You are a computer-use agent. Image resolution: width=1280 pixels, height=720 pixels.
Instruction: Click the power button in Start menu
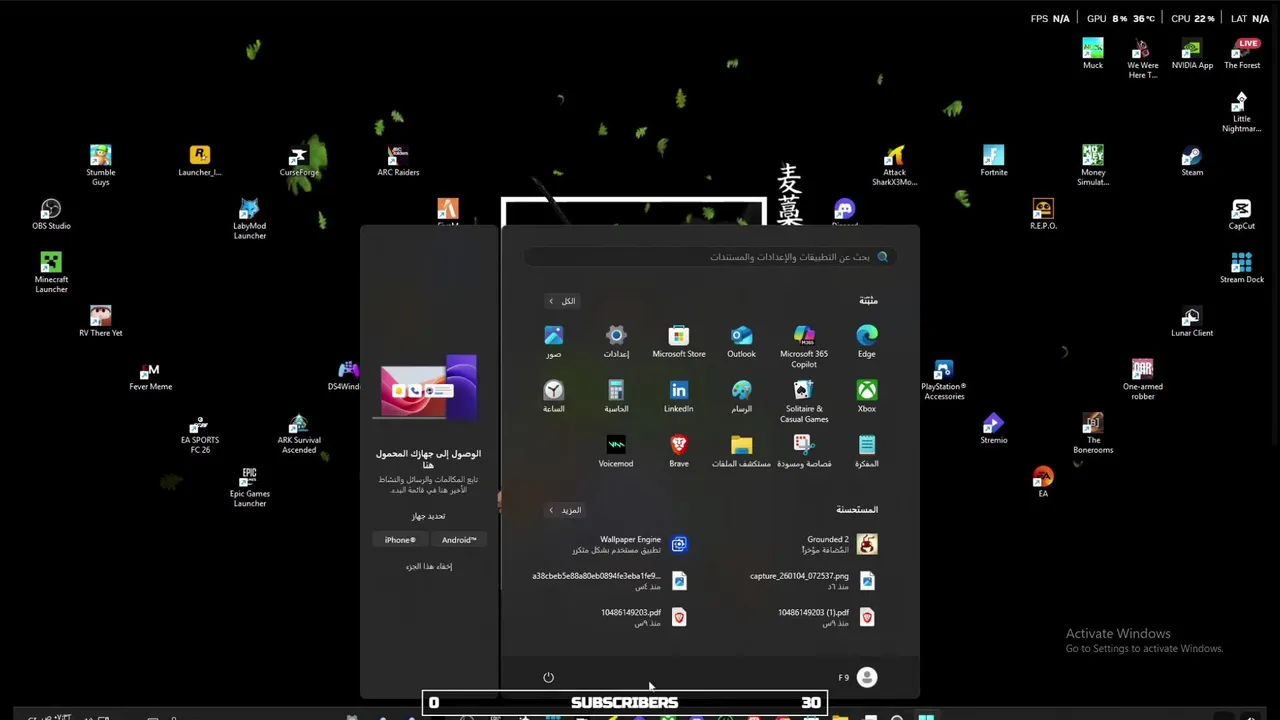[548, 677]
